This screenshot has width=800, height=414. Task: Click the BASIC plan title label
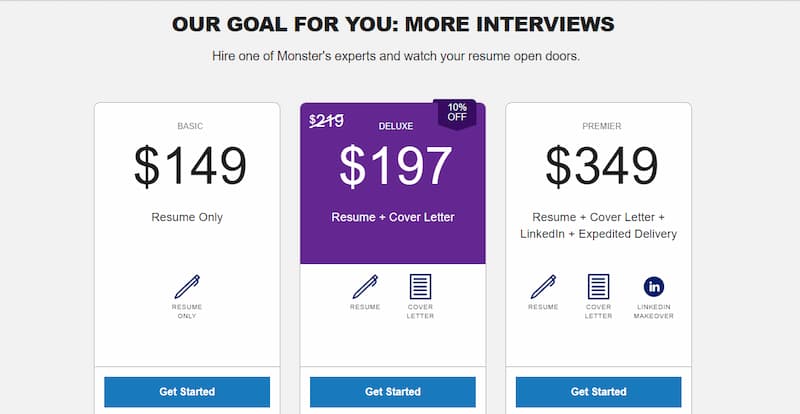click(190, 126)
